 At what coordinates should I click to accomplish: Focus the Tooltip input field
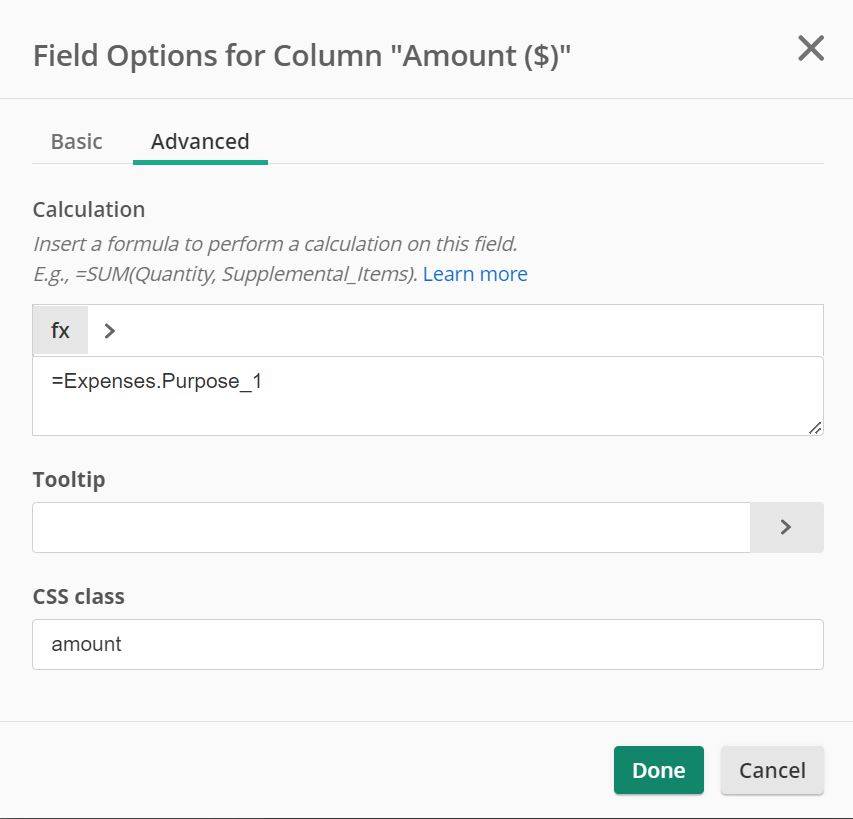click(391, 528)
